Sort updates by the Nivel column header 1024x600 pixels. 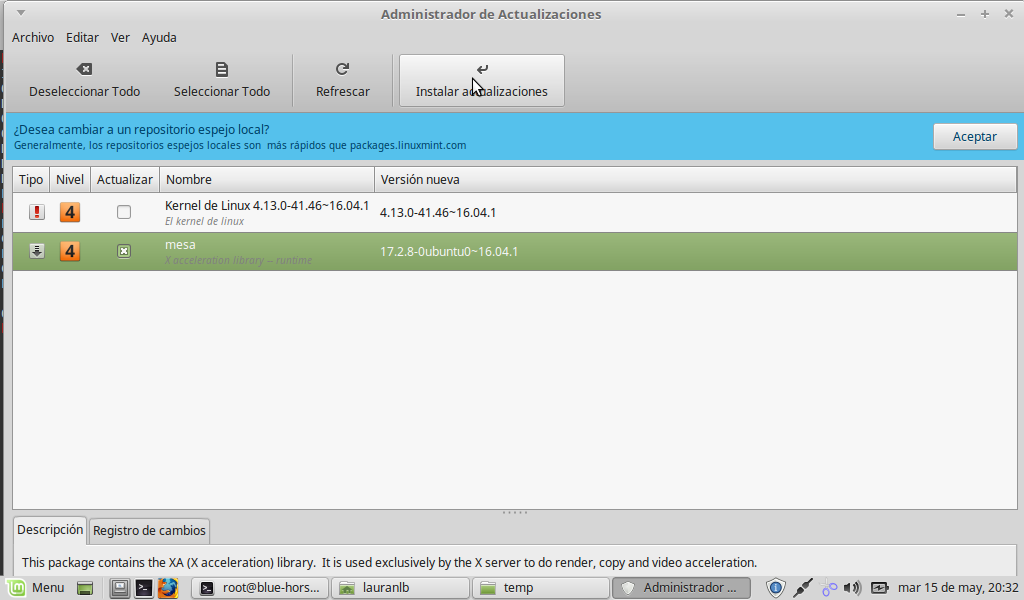(69, 179)
